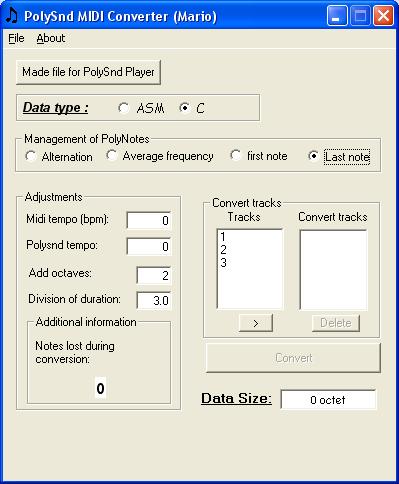Click the Polysnd tempo input field
Image resolution: width=399 pixels, height=484 pixels.
click(149, 246)
